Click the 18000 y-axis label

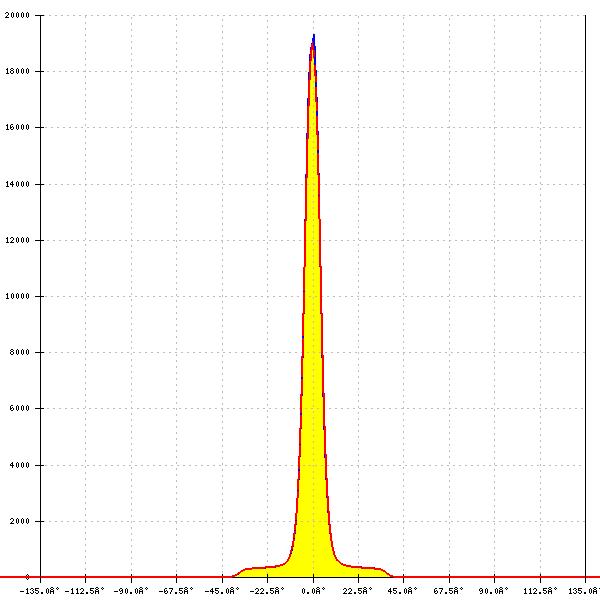(17, 72)
